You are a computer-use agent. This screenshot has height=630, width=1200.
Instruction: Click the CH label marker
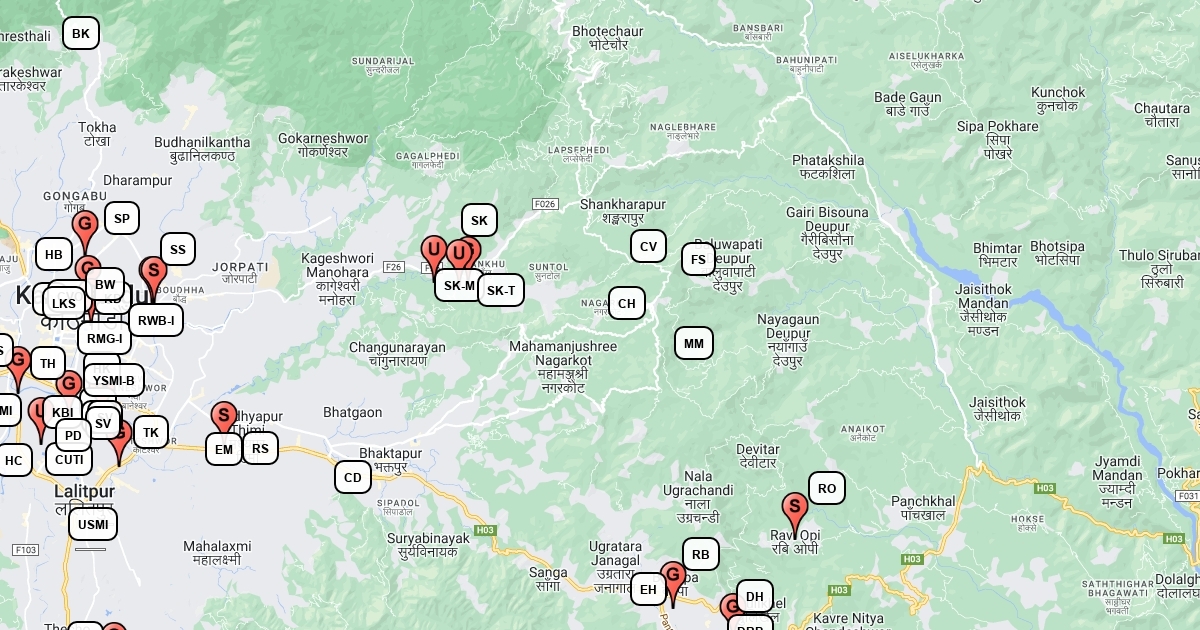coord(627,303)
